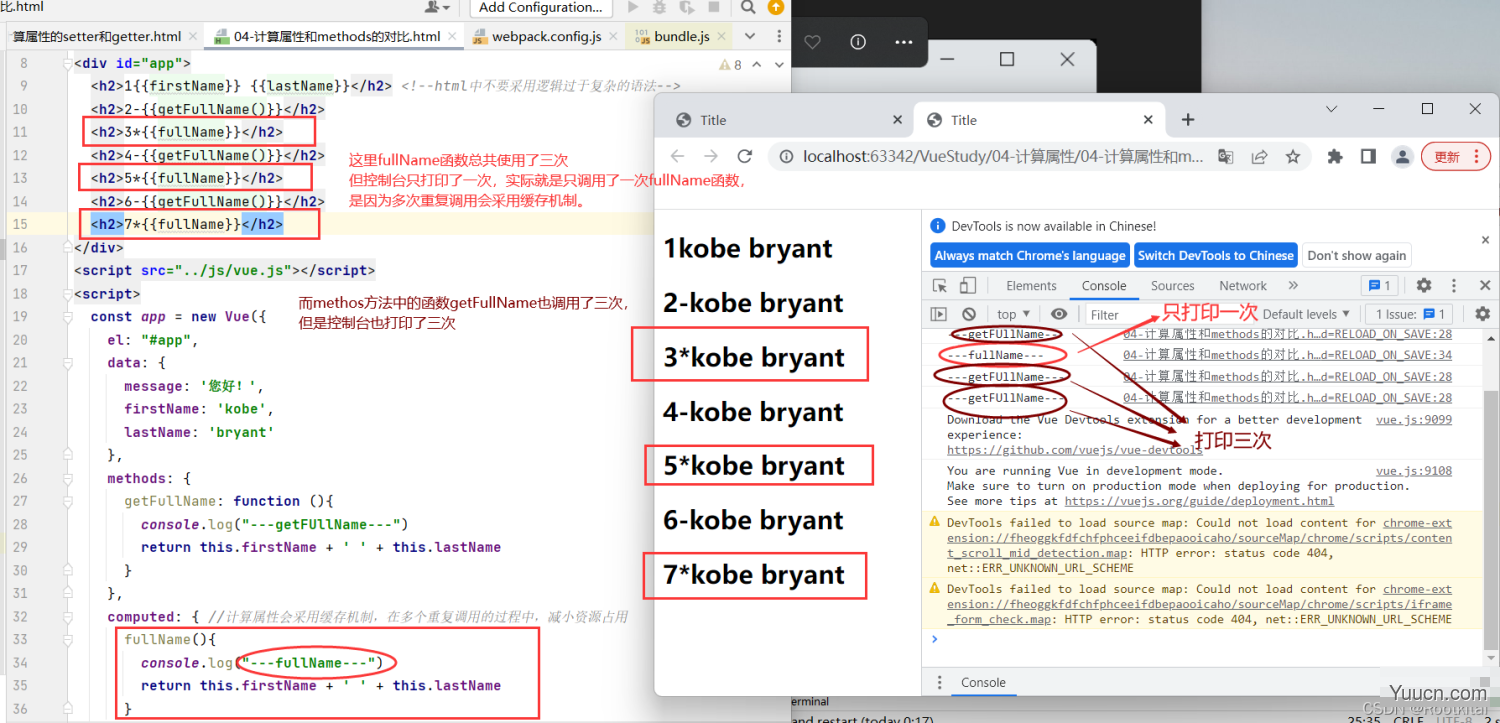The height and width of the screenshot is (723, 1500).
Task: Click the inspection warnings count indicator in editor
Action: point(730,64)
